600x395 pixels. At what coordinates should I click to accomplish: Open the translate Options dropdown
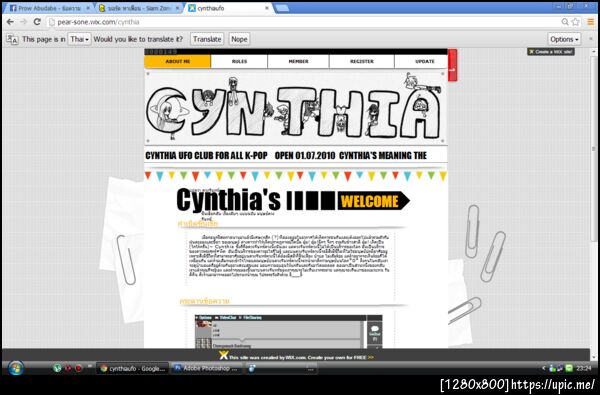pyautogui.click(x=564, y=39)
